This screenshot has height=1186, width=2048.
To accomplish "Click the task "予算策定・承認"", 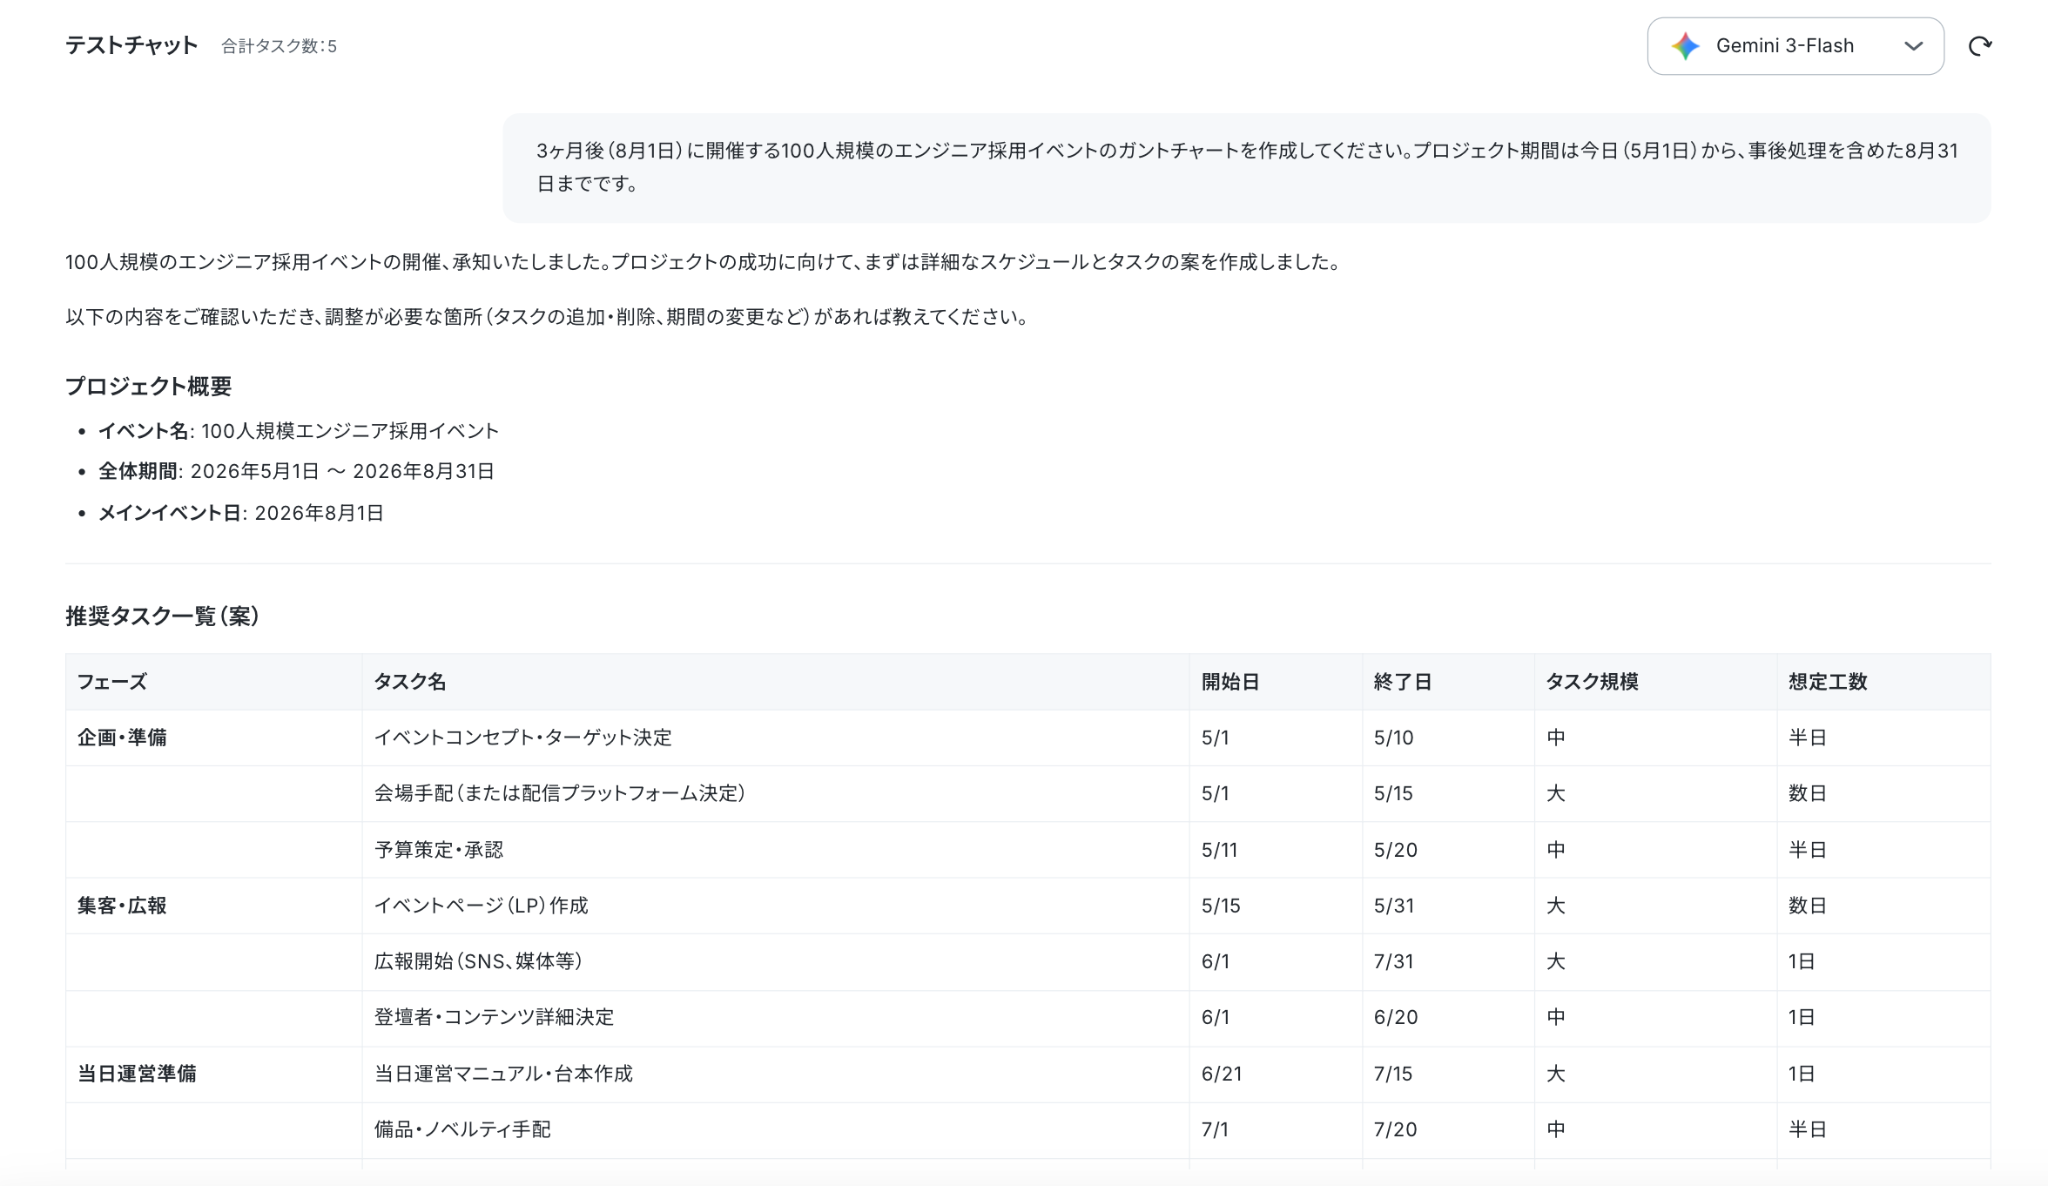I will [439, 850].
